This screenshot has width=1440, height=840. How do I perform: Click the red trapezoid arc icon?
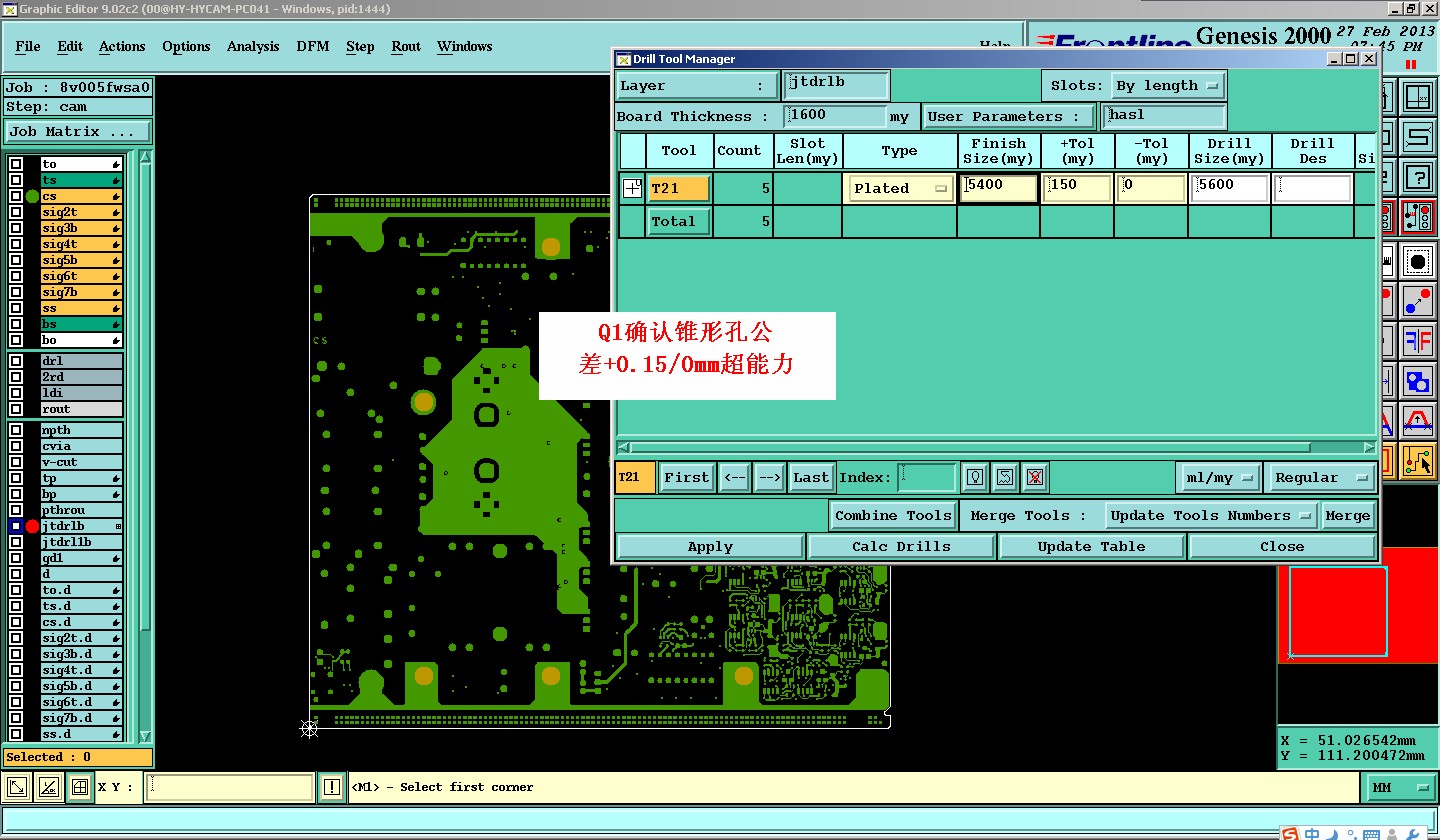click(x=1417, y=422)
